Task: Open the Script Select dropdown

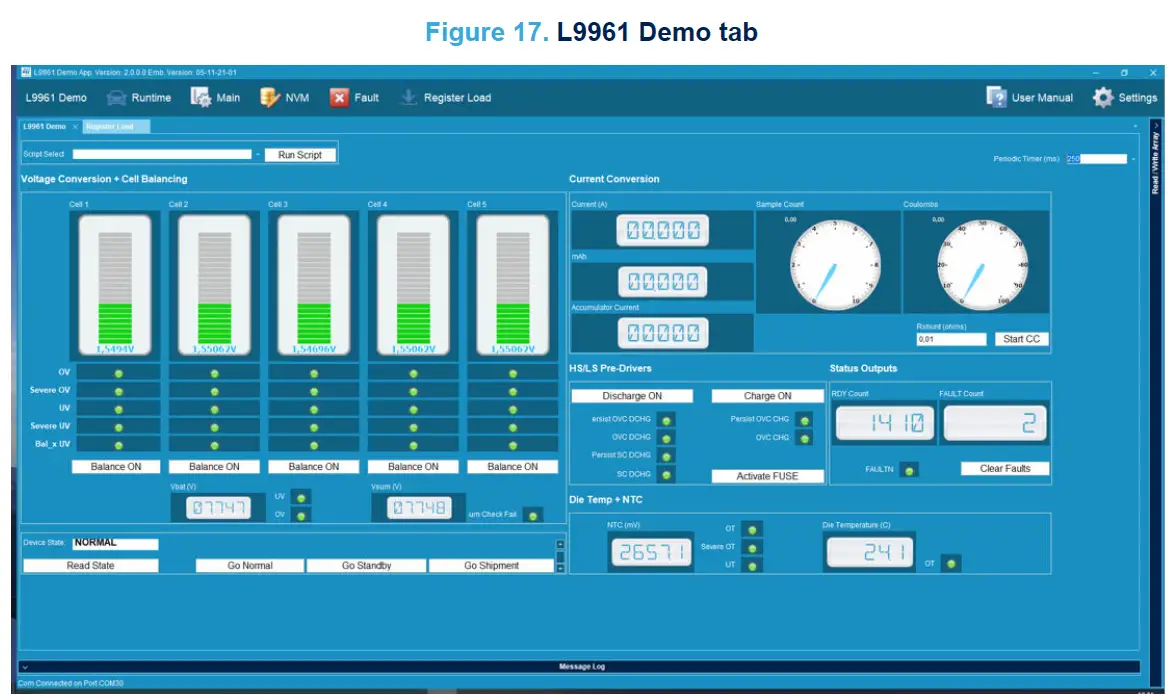Action: pos(258,155)
